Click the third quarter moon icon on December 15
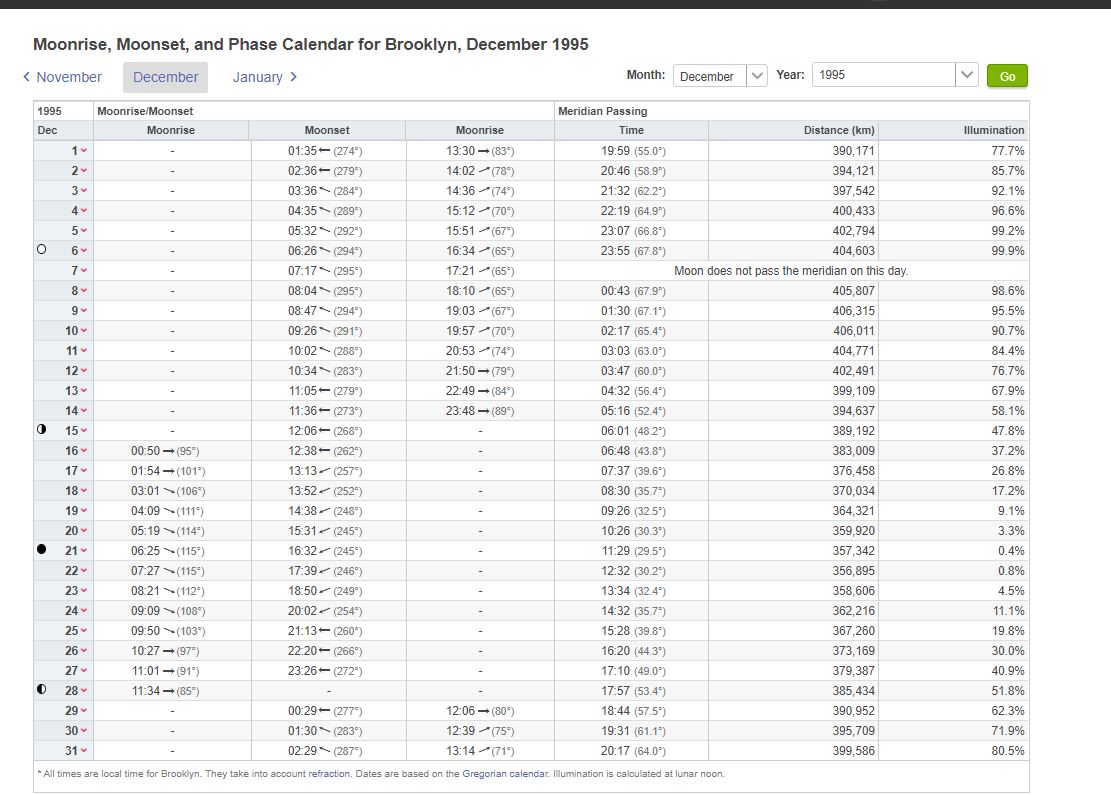This screenshot has width=1111, height=795. [42, 429]
